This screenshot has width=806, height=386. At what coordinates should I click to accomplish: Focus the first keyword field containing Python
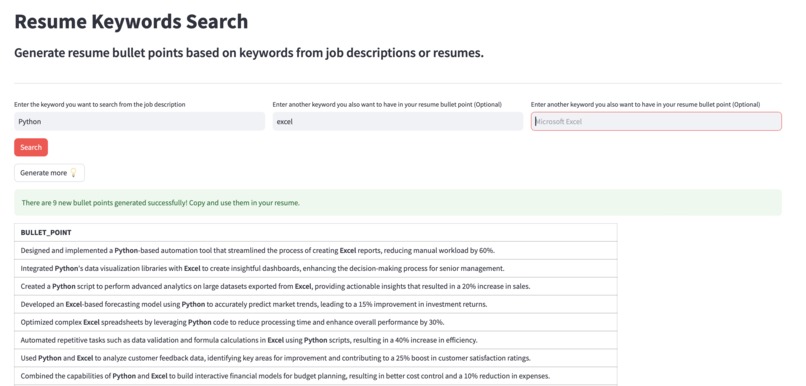139,122
